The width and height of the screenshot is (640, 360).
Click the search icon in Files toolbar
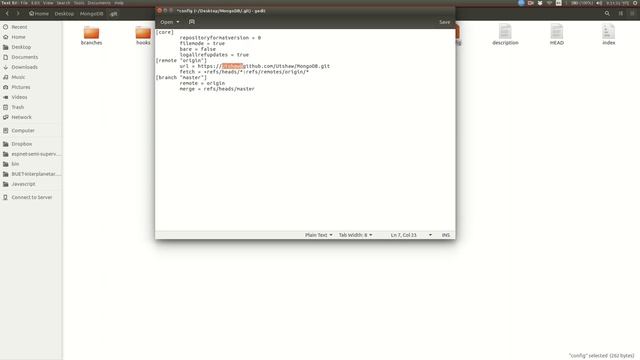pyautogui.click(x=607, y=13)
